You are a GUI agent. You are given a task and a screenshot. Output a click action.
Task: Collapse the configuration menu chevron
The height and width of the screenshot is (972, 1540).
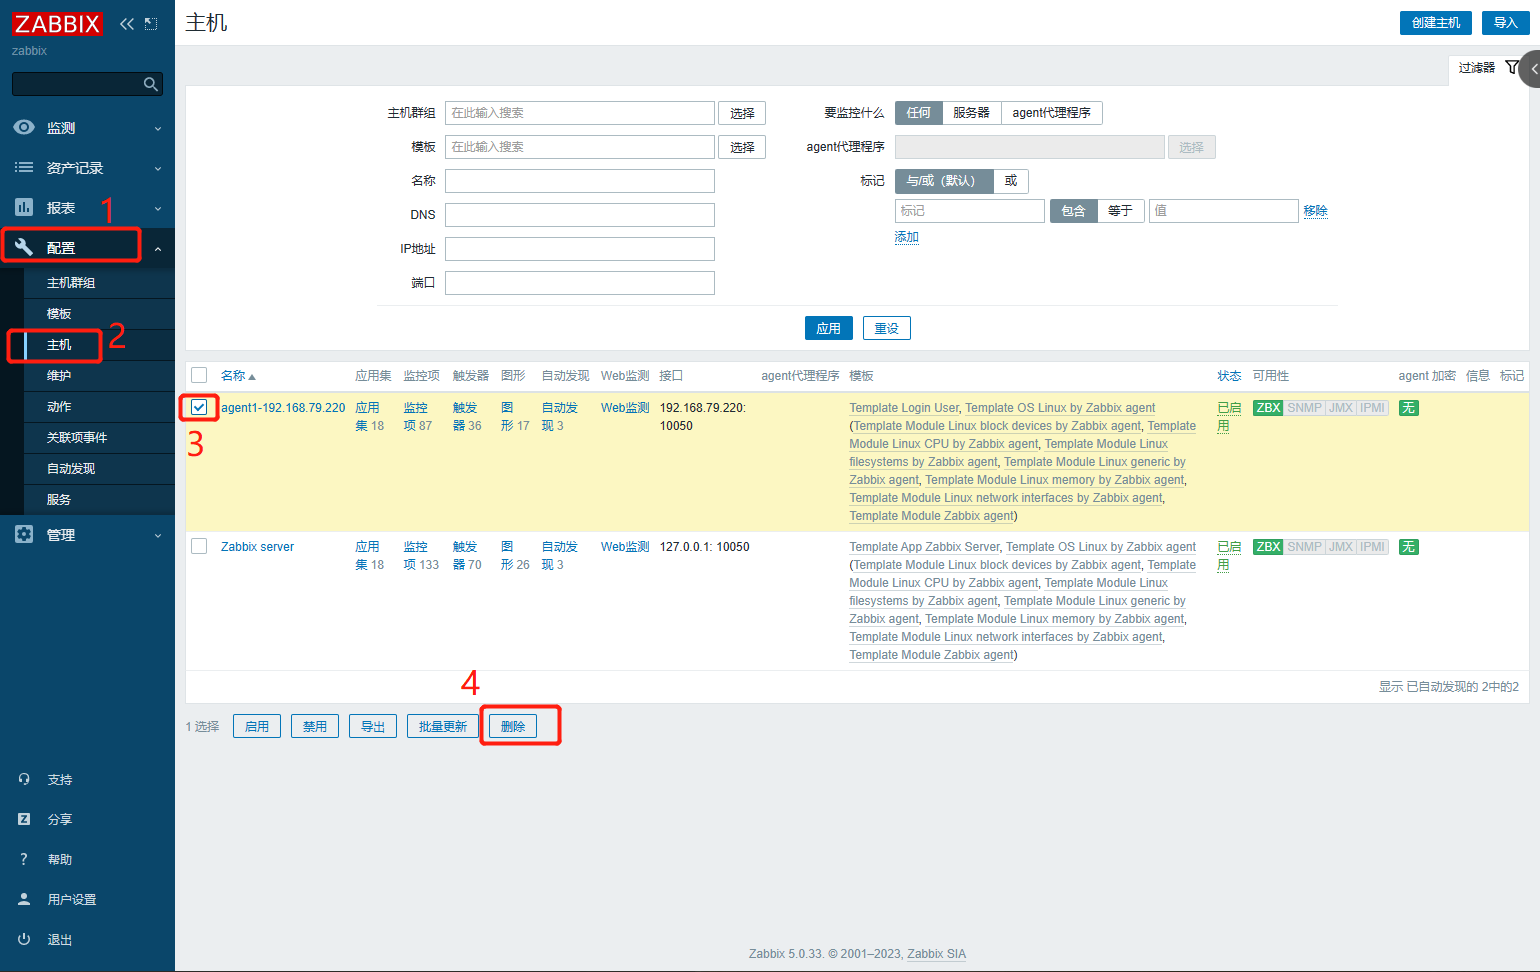pyautogui.click(x=158, y=248)
